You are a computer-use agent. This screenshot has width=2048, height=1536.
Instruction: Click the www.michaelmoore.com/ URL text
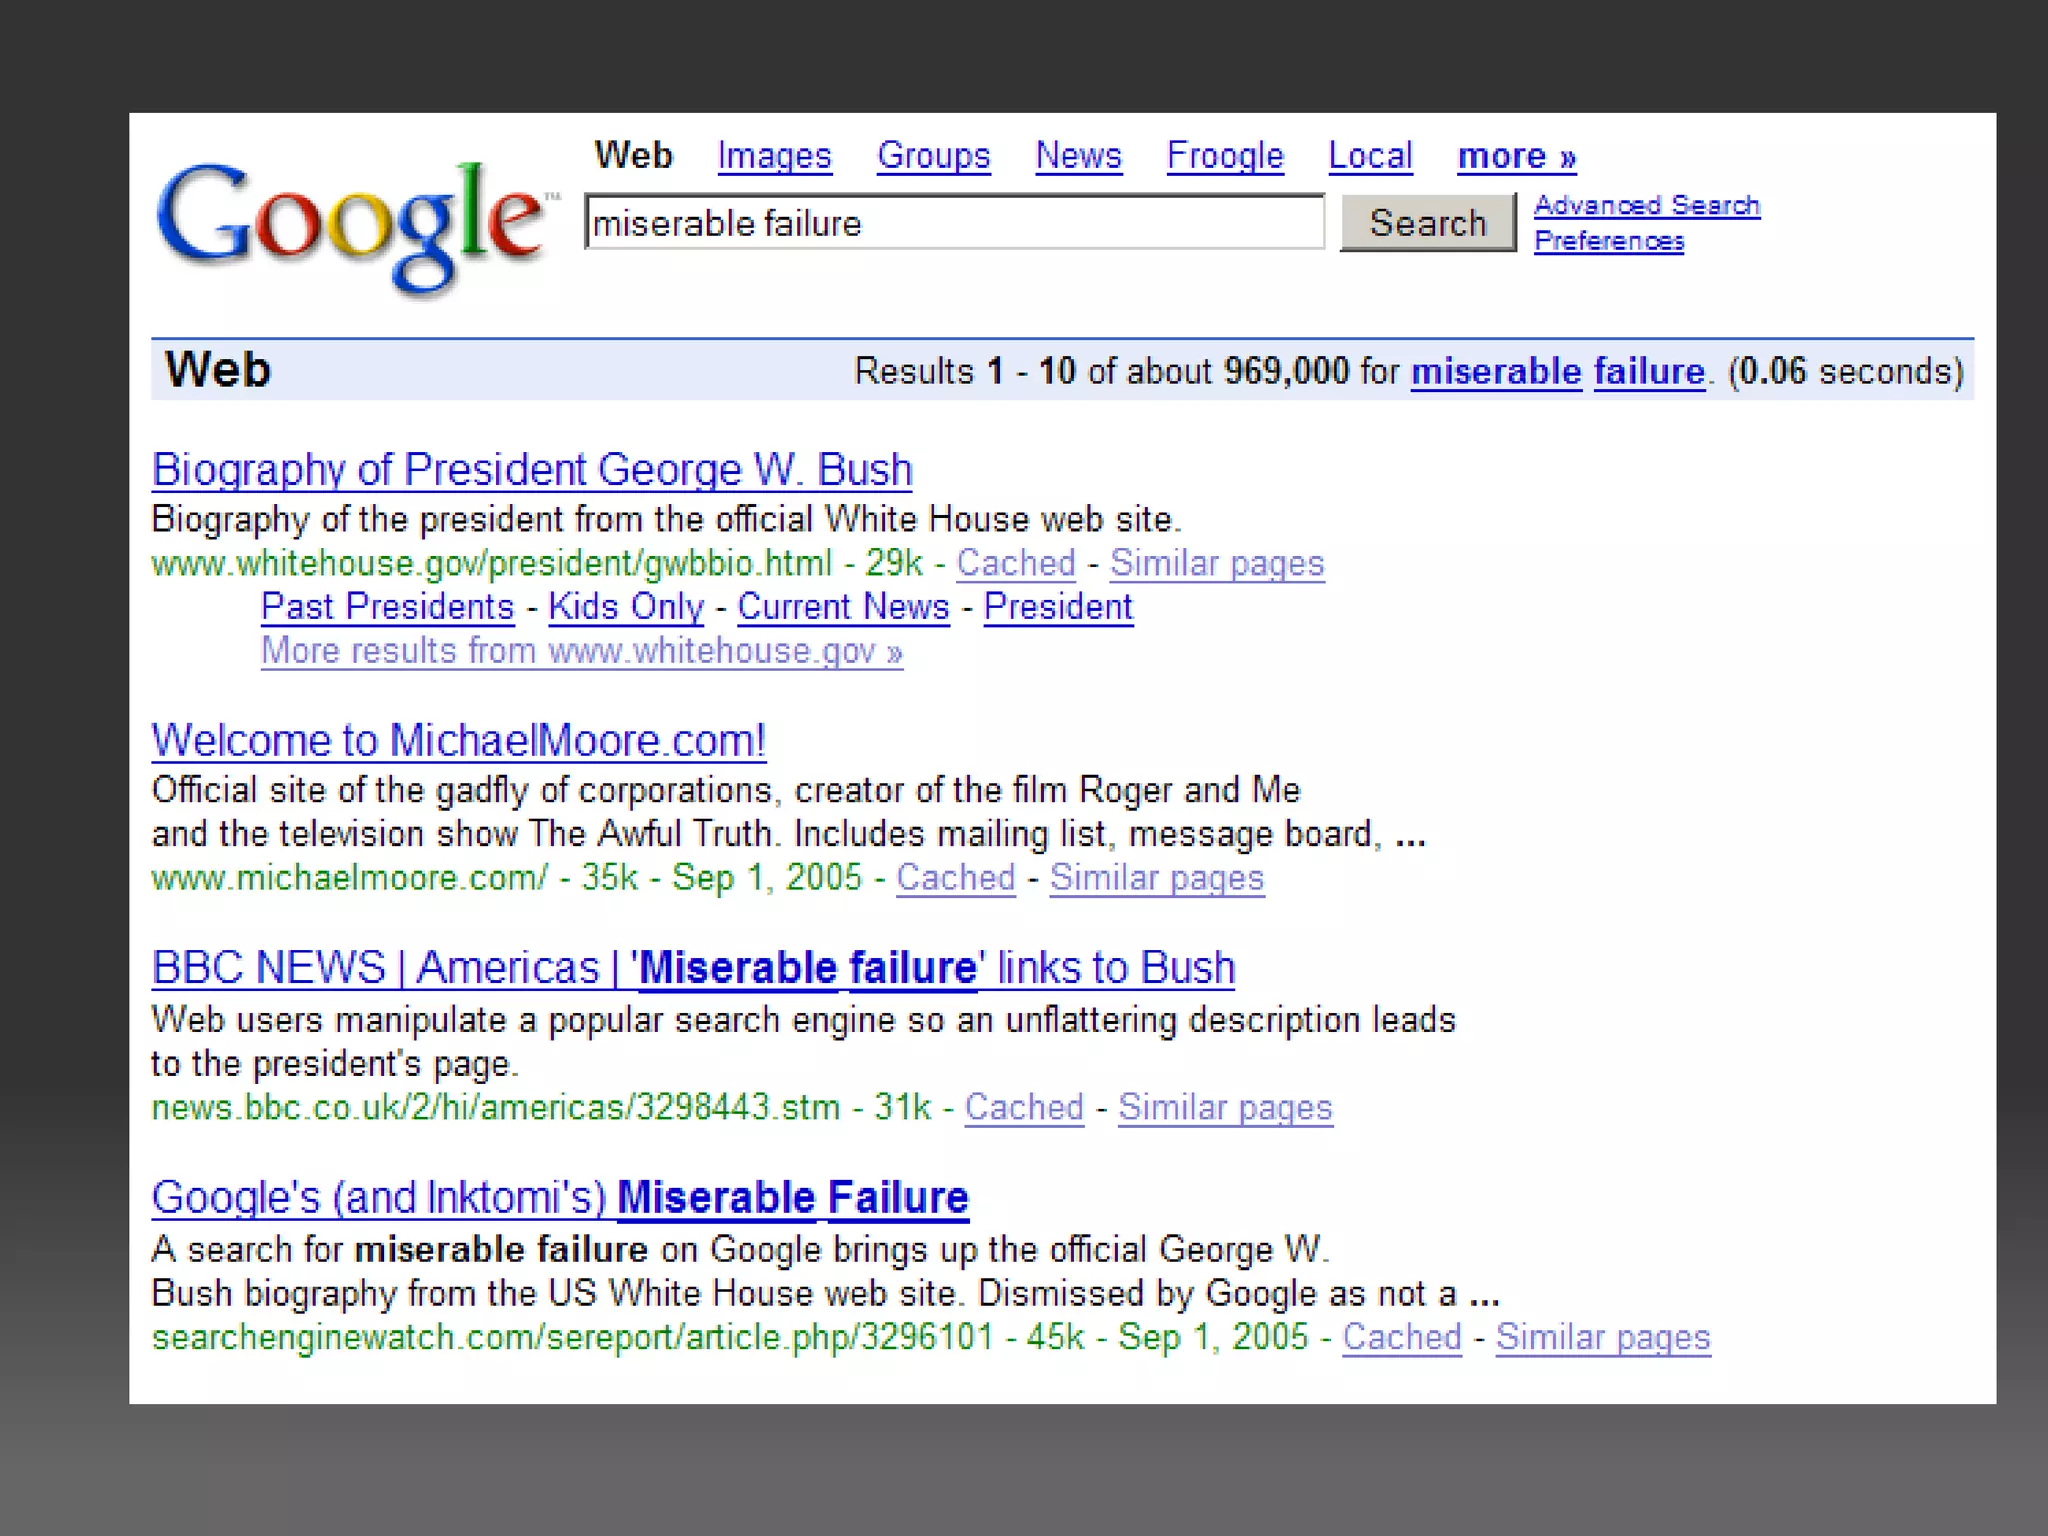pos(349,877)
